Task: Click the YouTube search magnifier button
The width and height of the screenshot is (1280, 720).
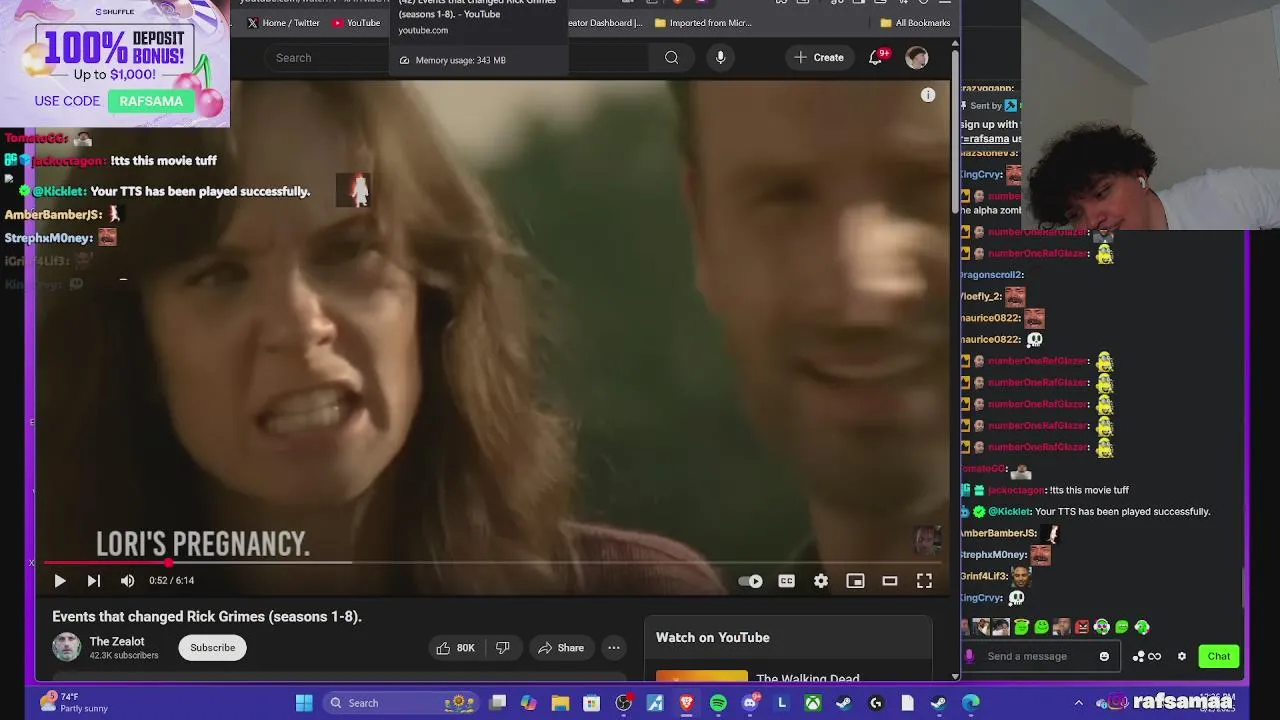Action: [x=671, y=58]
